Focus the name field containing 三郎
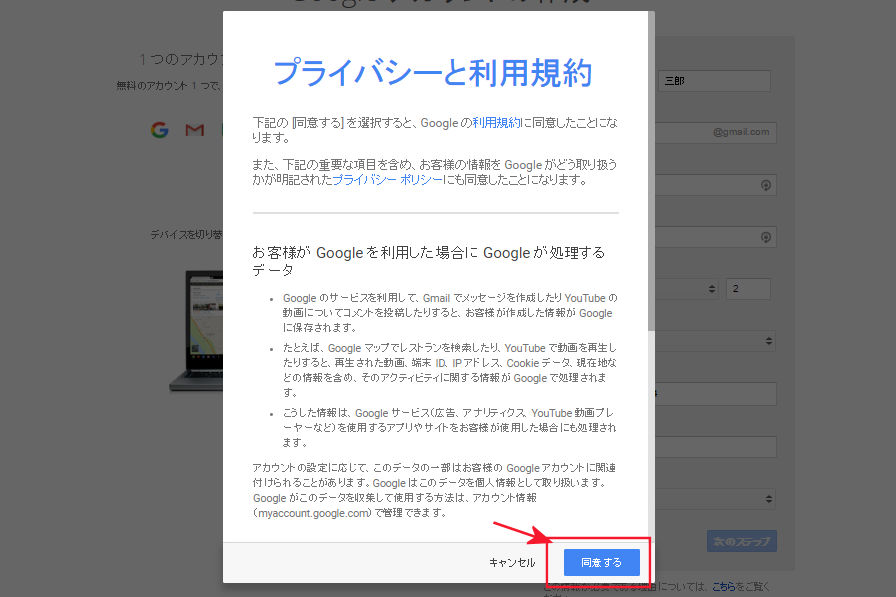 [714, 81]
